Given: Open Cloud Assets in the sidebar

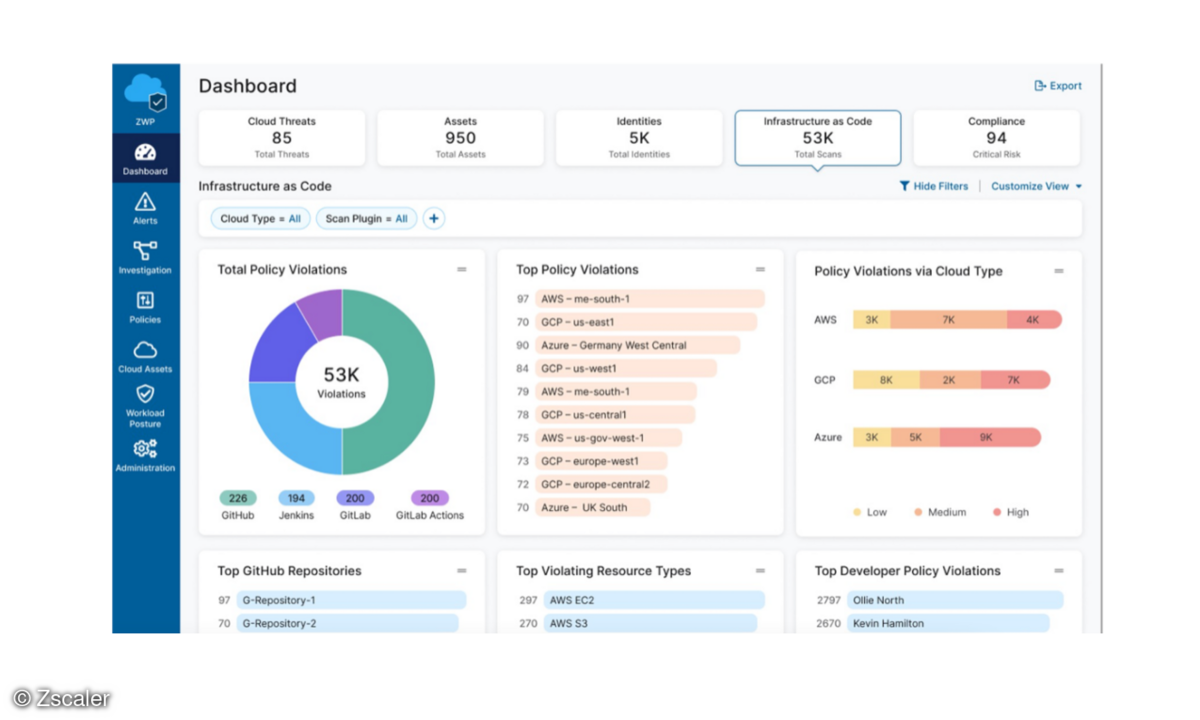Looking at the screenshot, I should click(146, 356).
